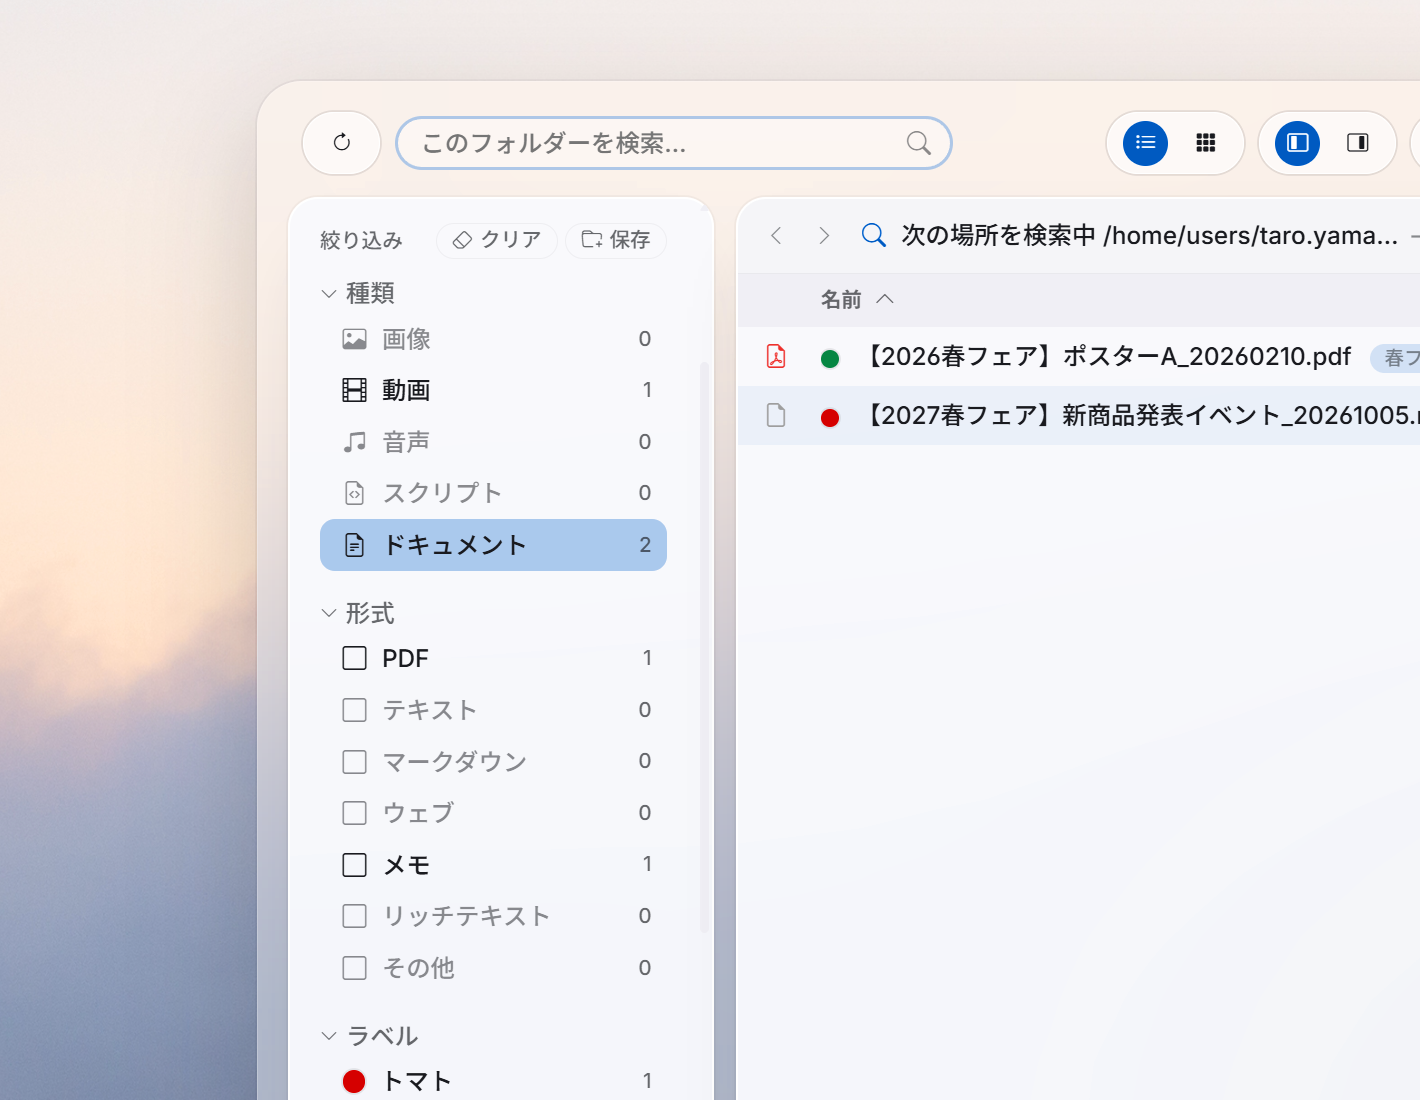Check the リッチテキスト format checkbox
The width and height of the screenshot is (1420, 1100).
click(355, 916)
